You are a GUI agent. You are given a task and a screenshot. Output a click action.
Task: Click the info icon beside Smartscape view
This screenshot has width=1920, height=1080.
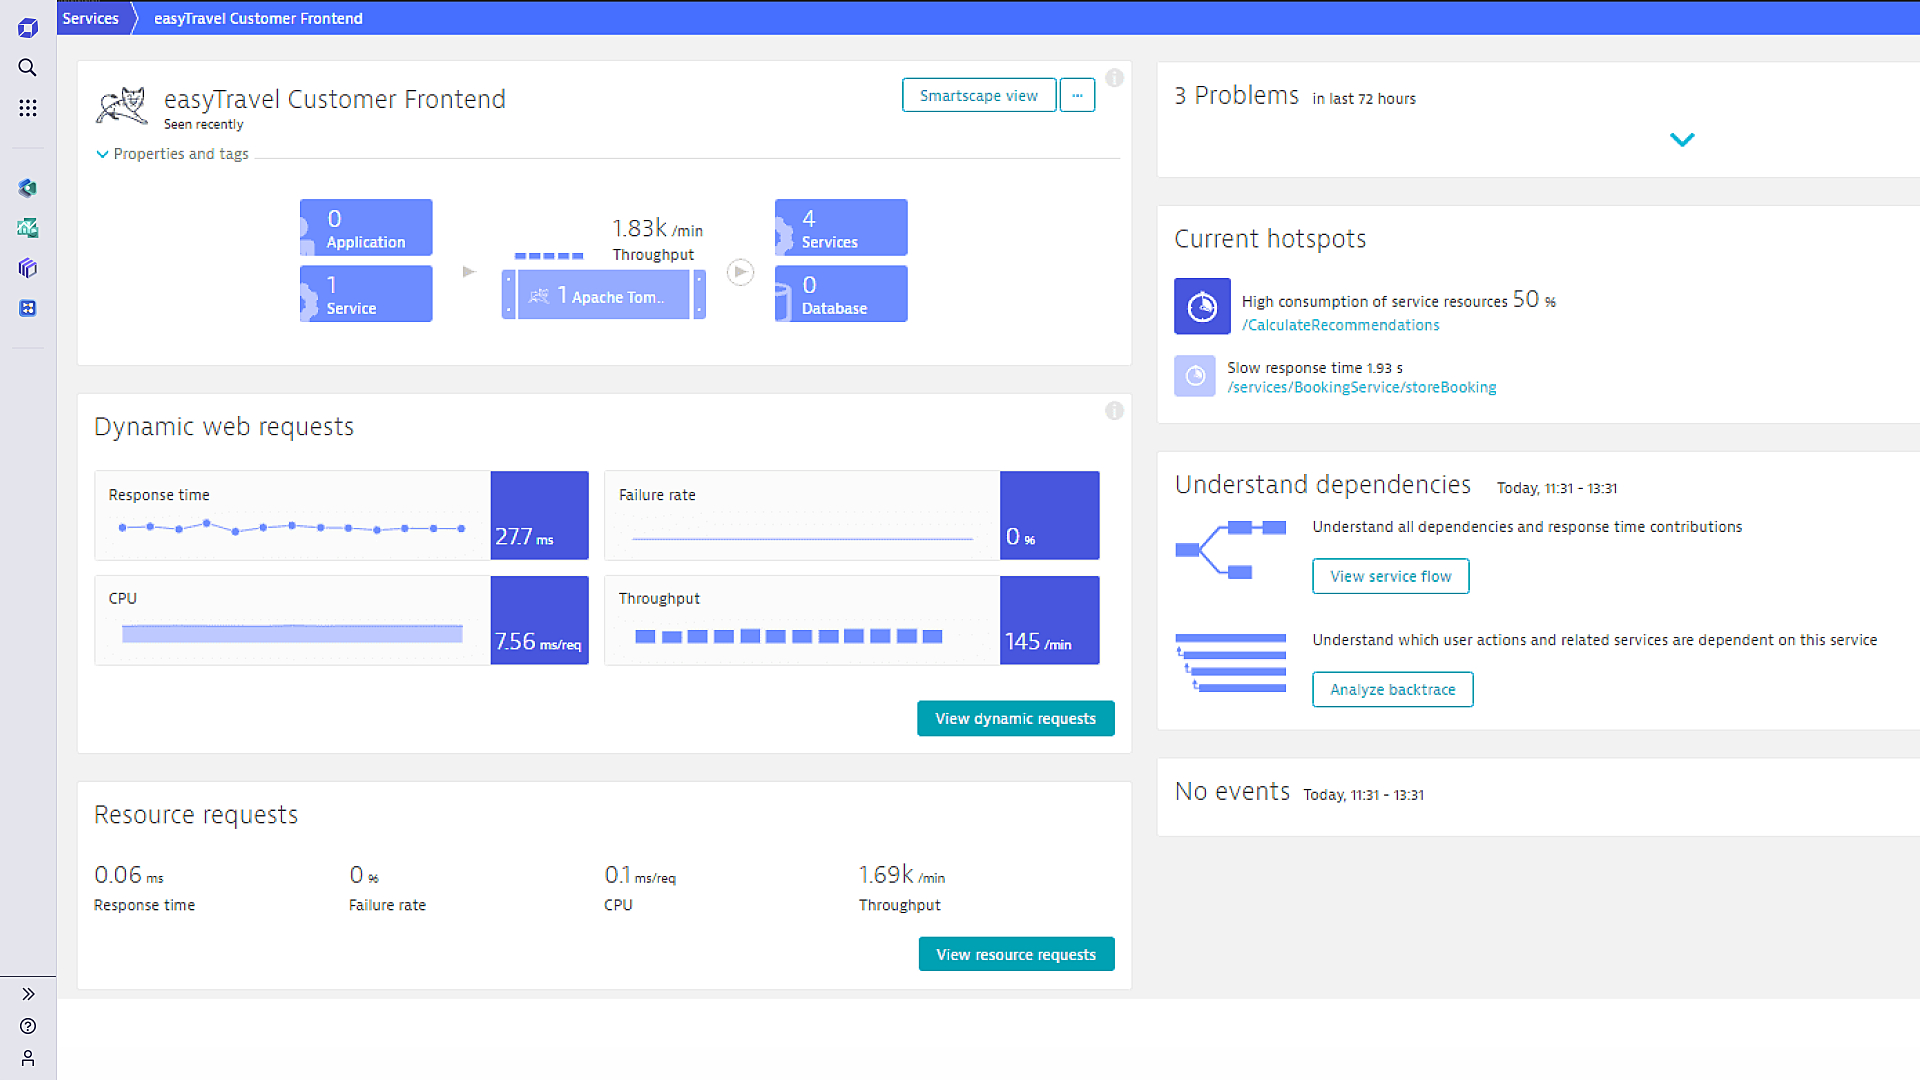[1114, 78]
